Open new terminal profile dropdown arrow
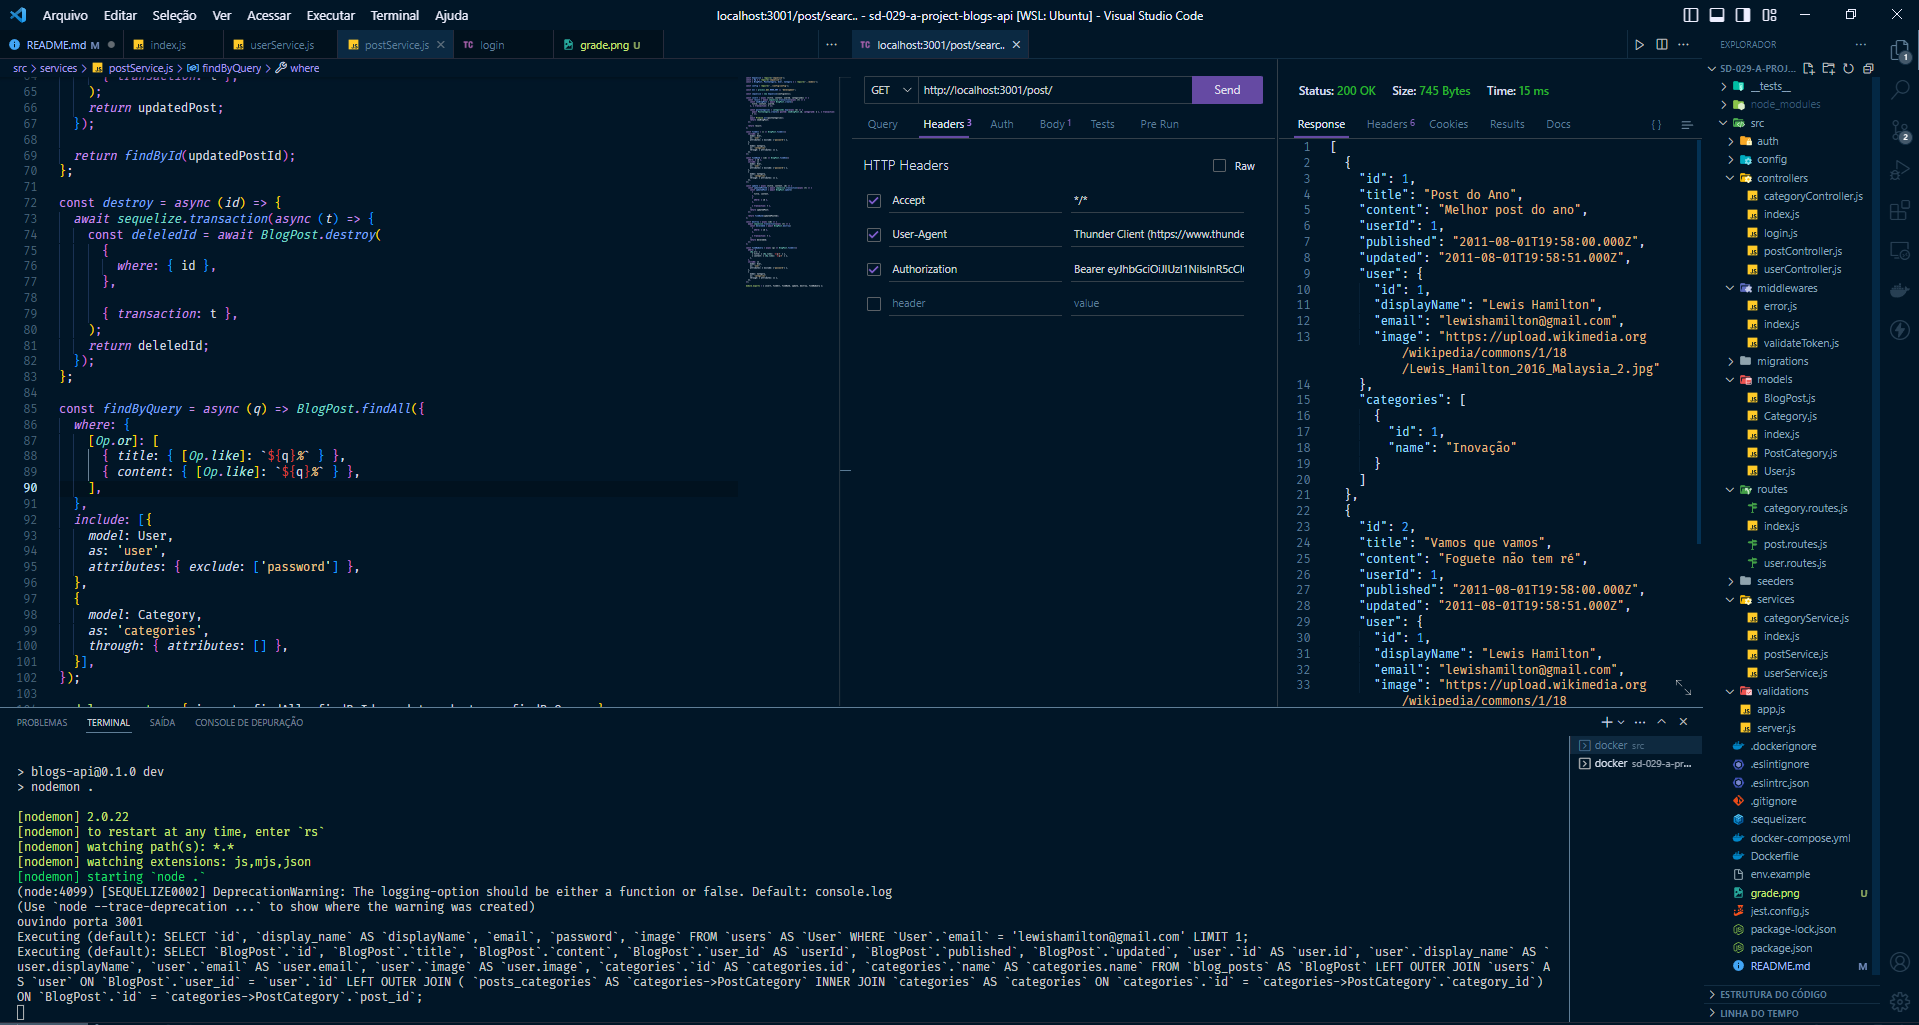 tap(1622, 722)
